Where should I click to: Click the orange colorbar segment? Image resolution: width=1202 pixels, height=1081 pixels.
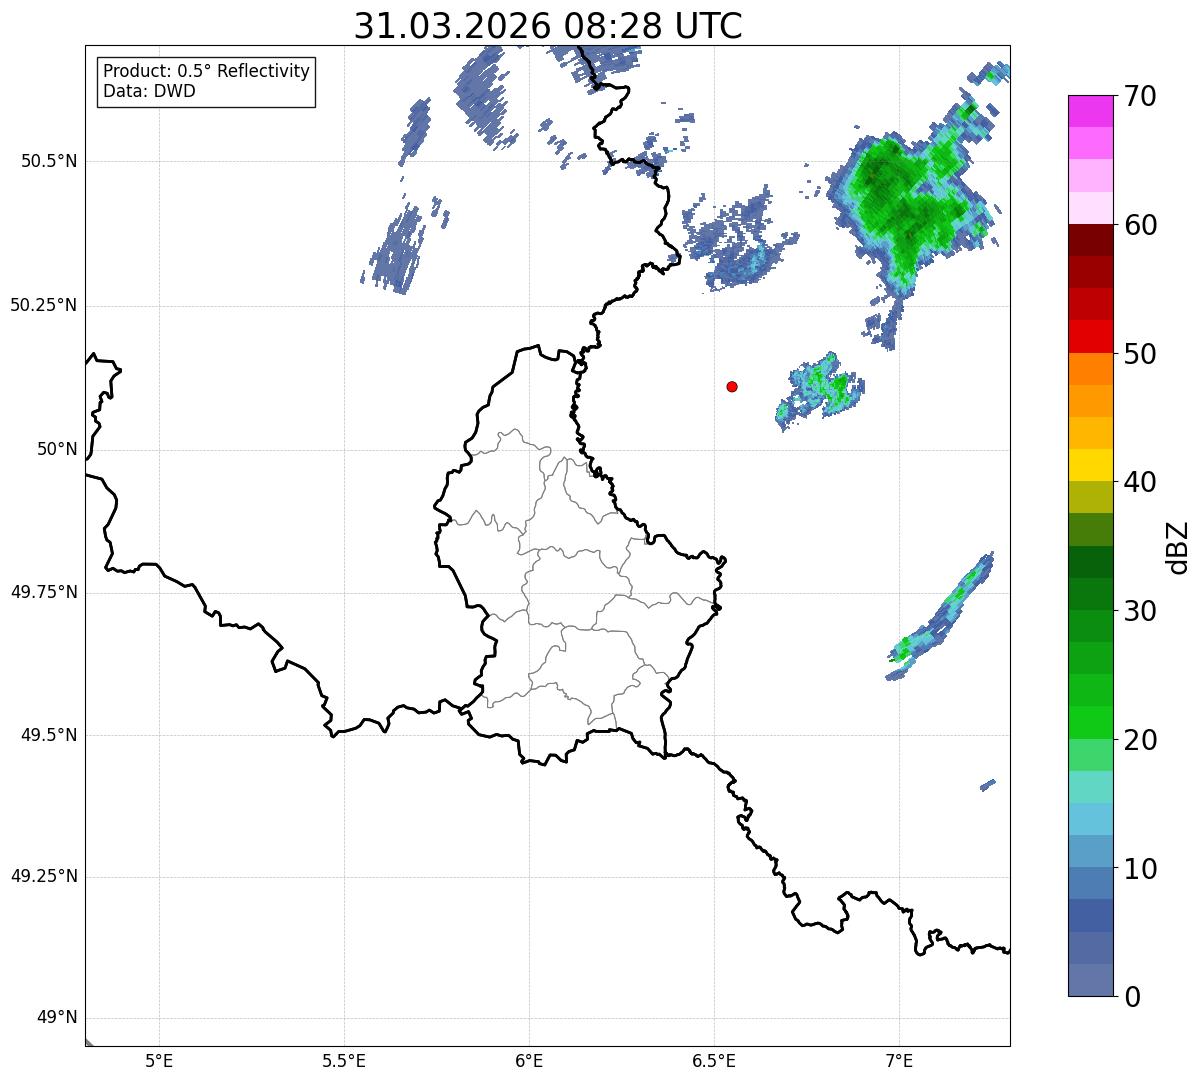coord(1090,368)
